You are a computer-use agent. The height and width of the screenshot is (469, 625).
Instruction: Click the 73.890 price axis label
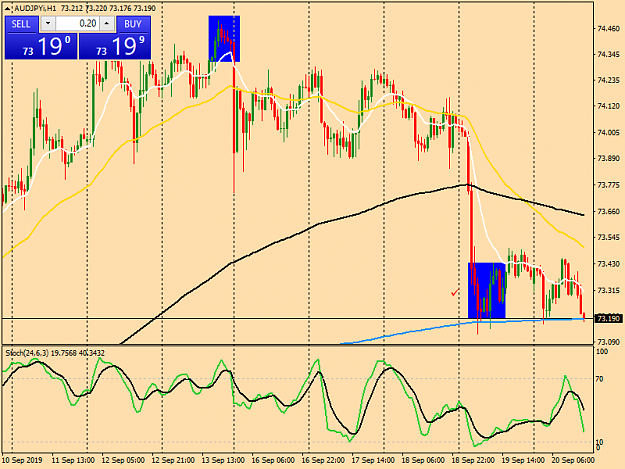pyautogui.click(x=609, y=159)
